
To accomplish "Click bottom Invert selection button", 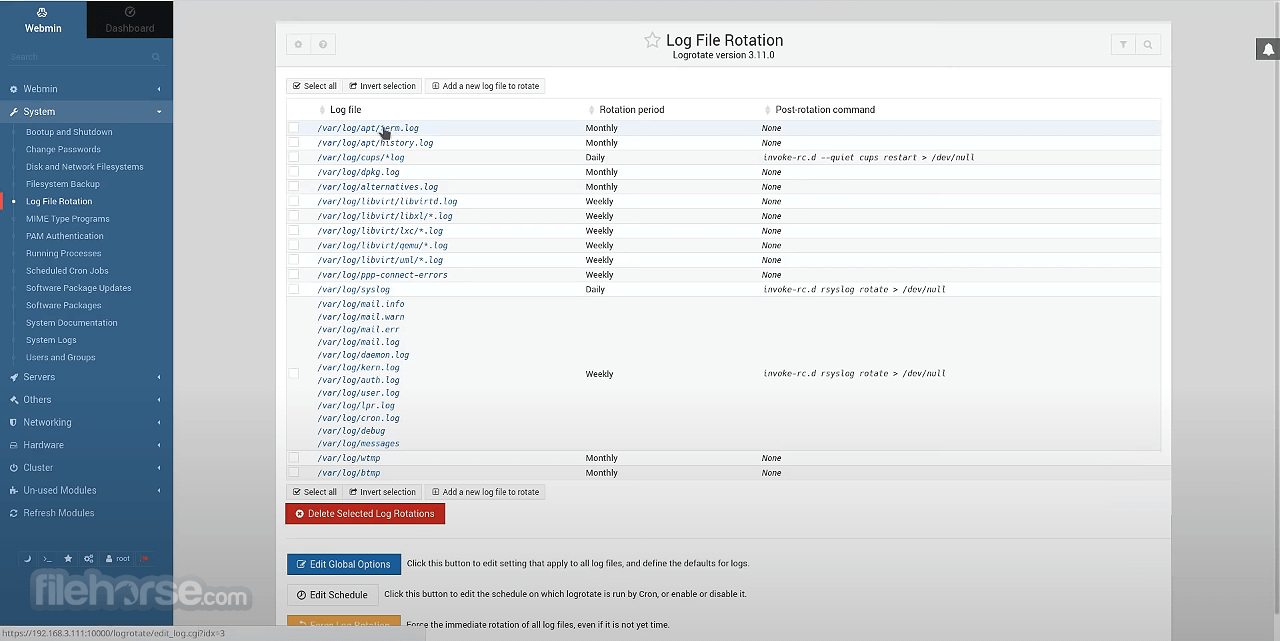I will coord(382,492).
